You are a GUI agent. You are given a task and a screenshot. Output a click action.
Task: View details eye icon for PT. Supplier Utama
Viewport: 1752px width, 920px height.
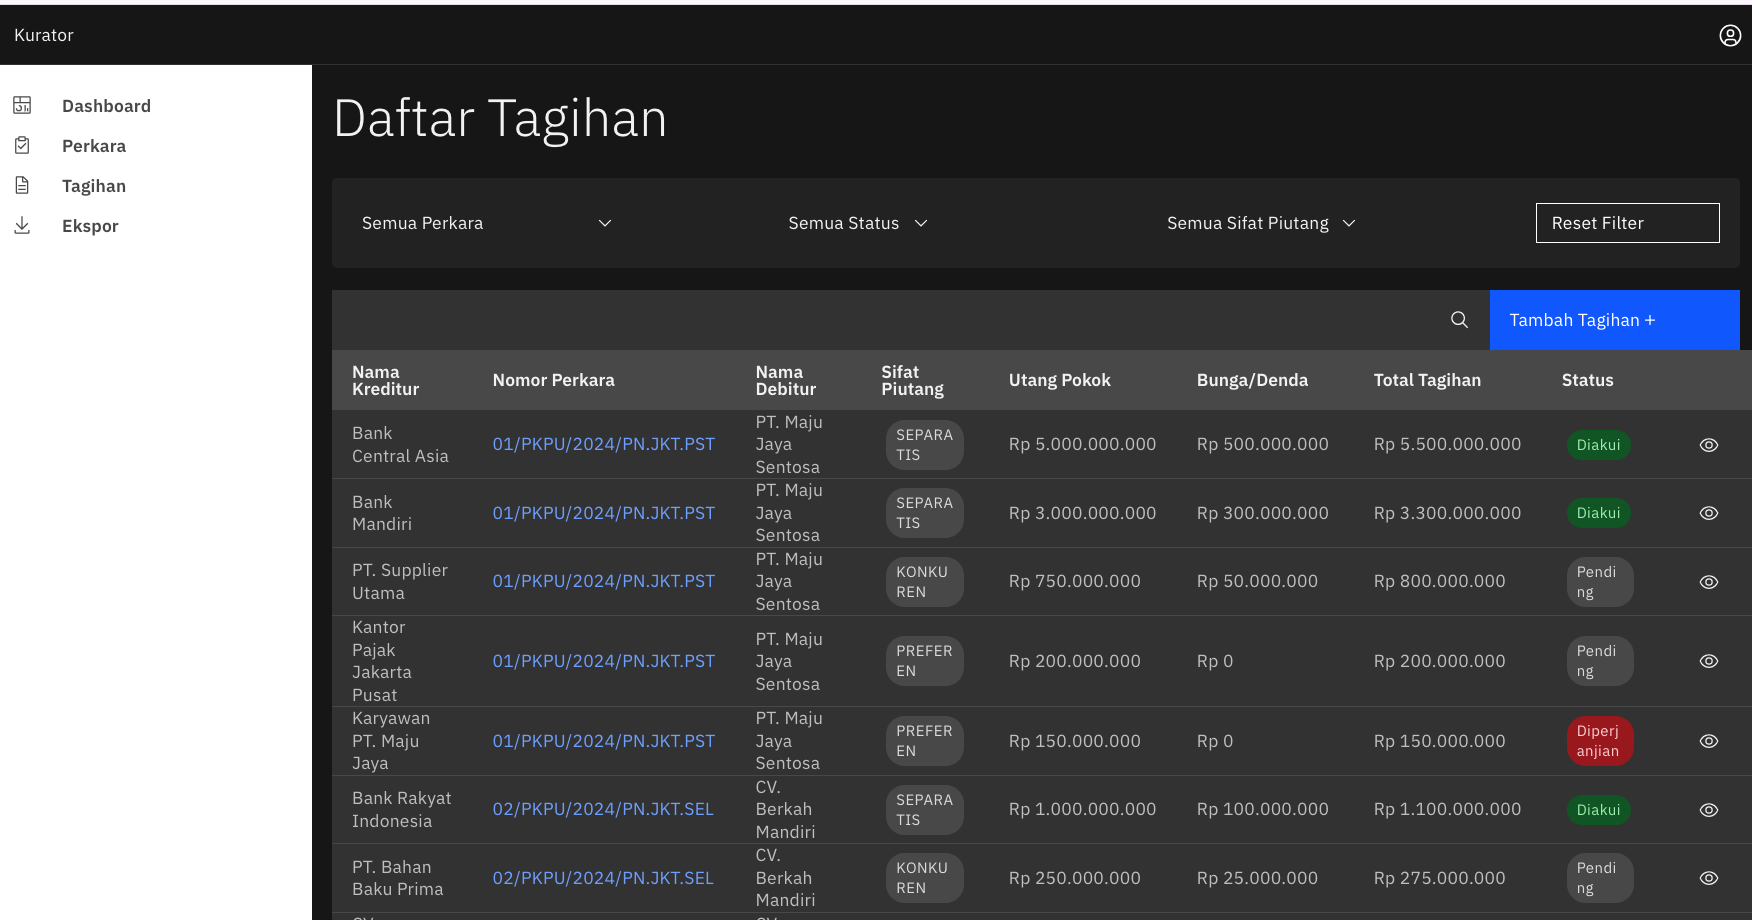[1709, 582]
